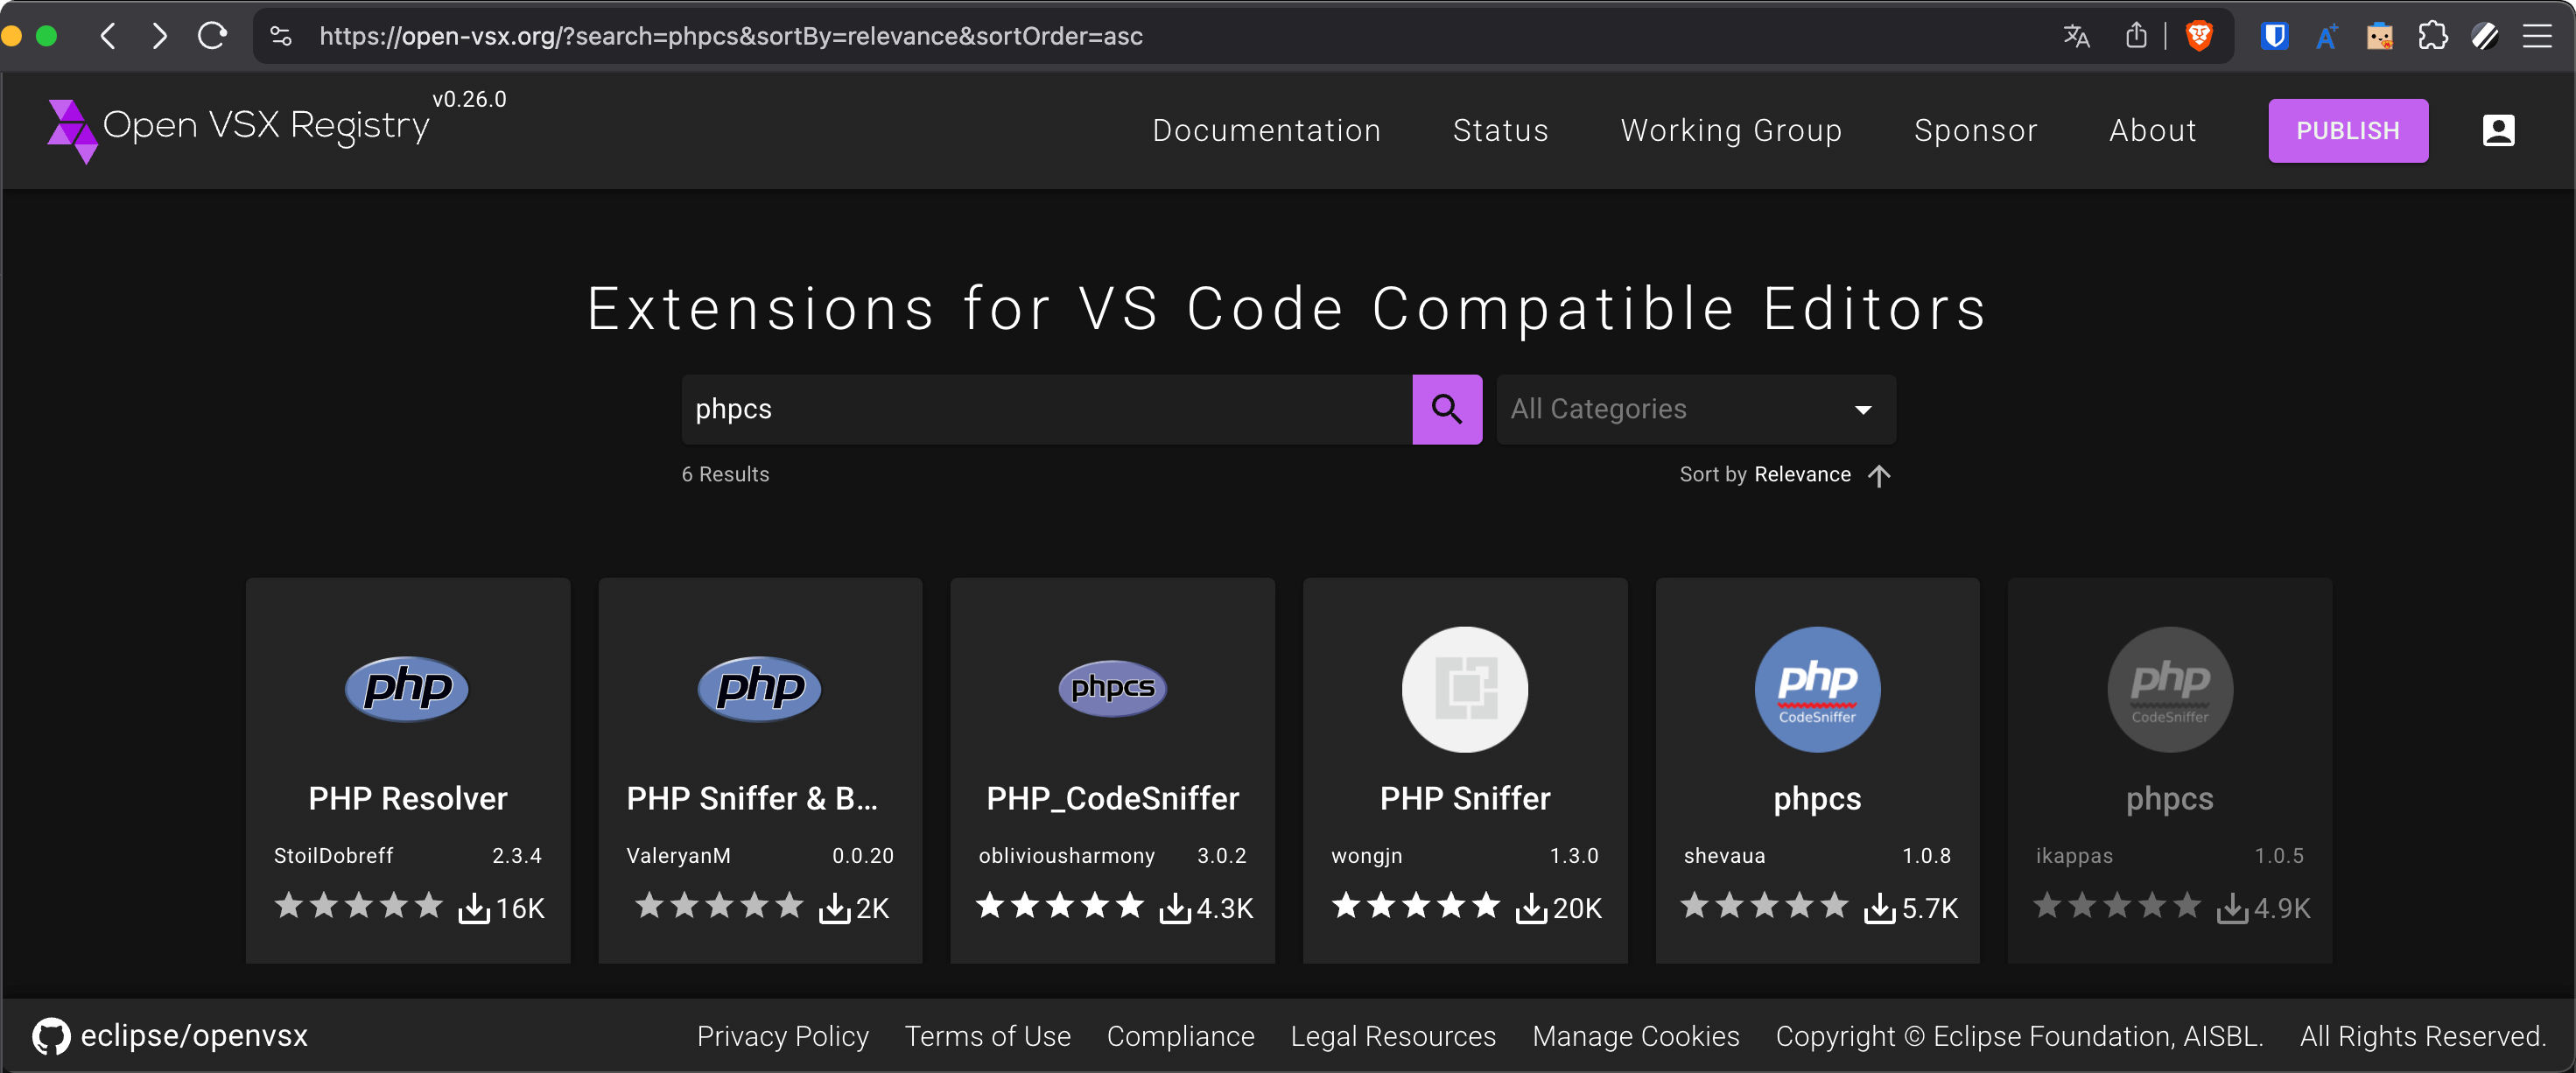Screen dimensions: 2576x1073
Task: Select the PHP_CodeSniffer extension logo
Action: click(x=1112, y=688)
